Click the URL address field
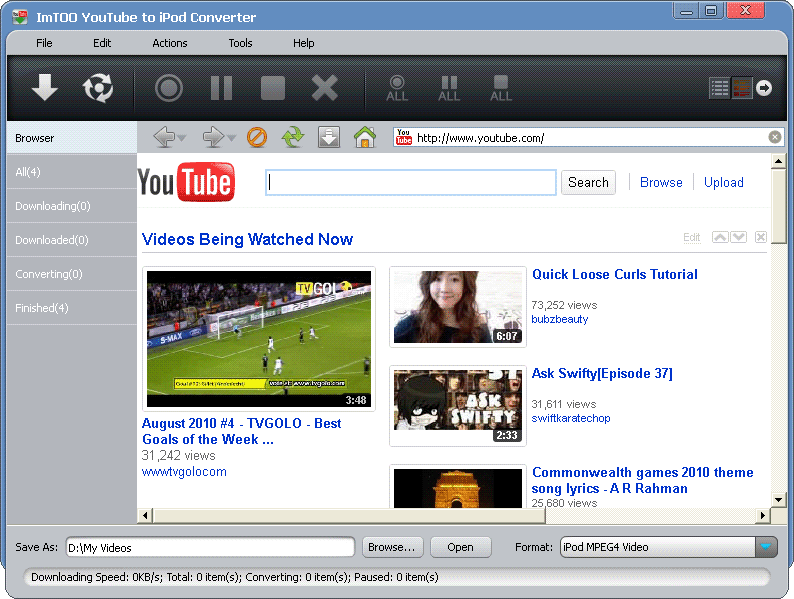 [x=587, y=138]
